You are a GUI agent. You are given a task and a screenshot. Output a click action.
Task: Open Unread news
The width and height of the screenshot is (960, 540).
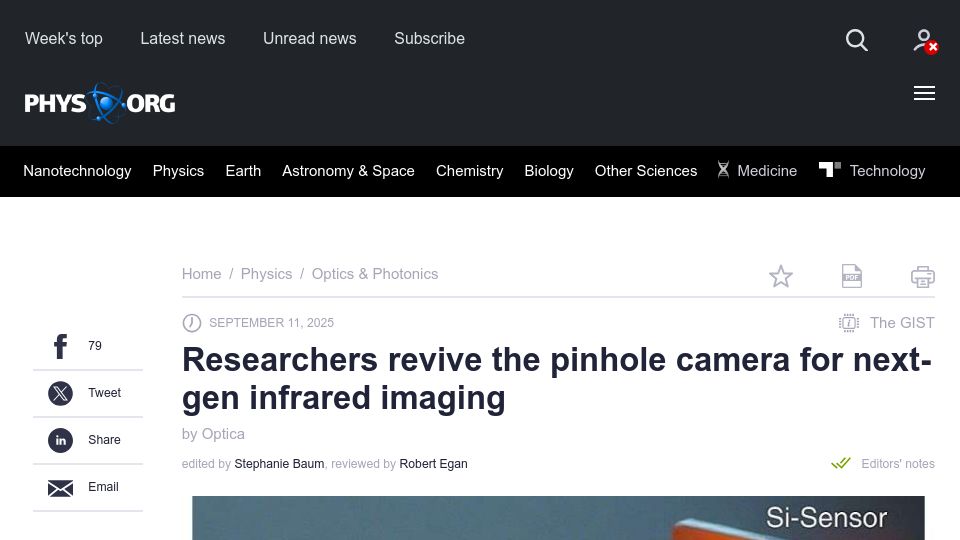tap(310, 39)
